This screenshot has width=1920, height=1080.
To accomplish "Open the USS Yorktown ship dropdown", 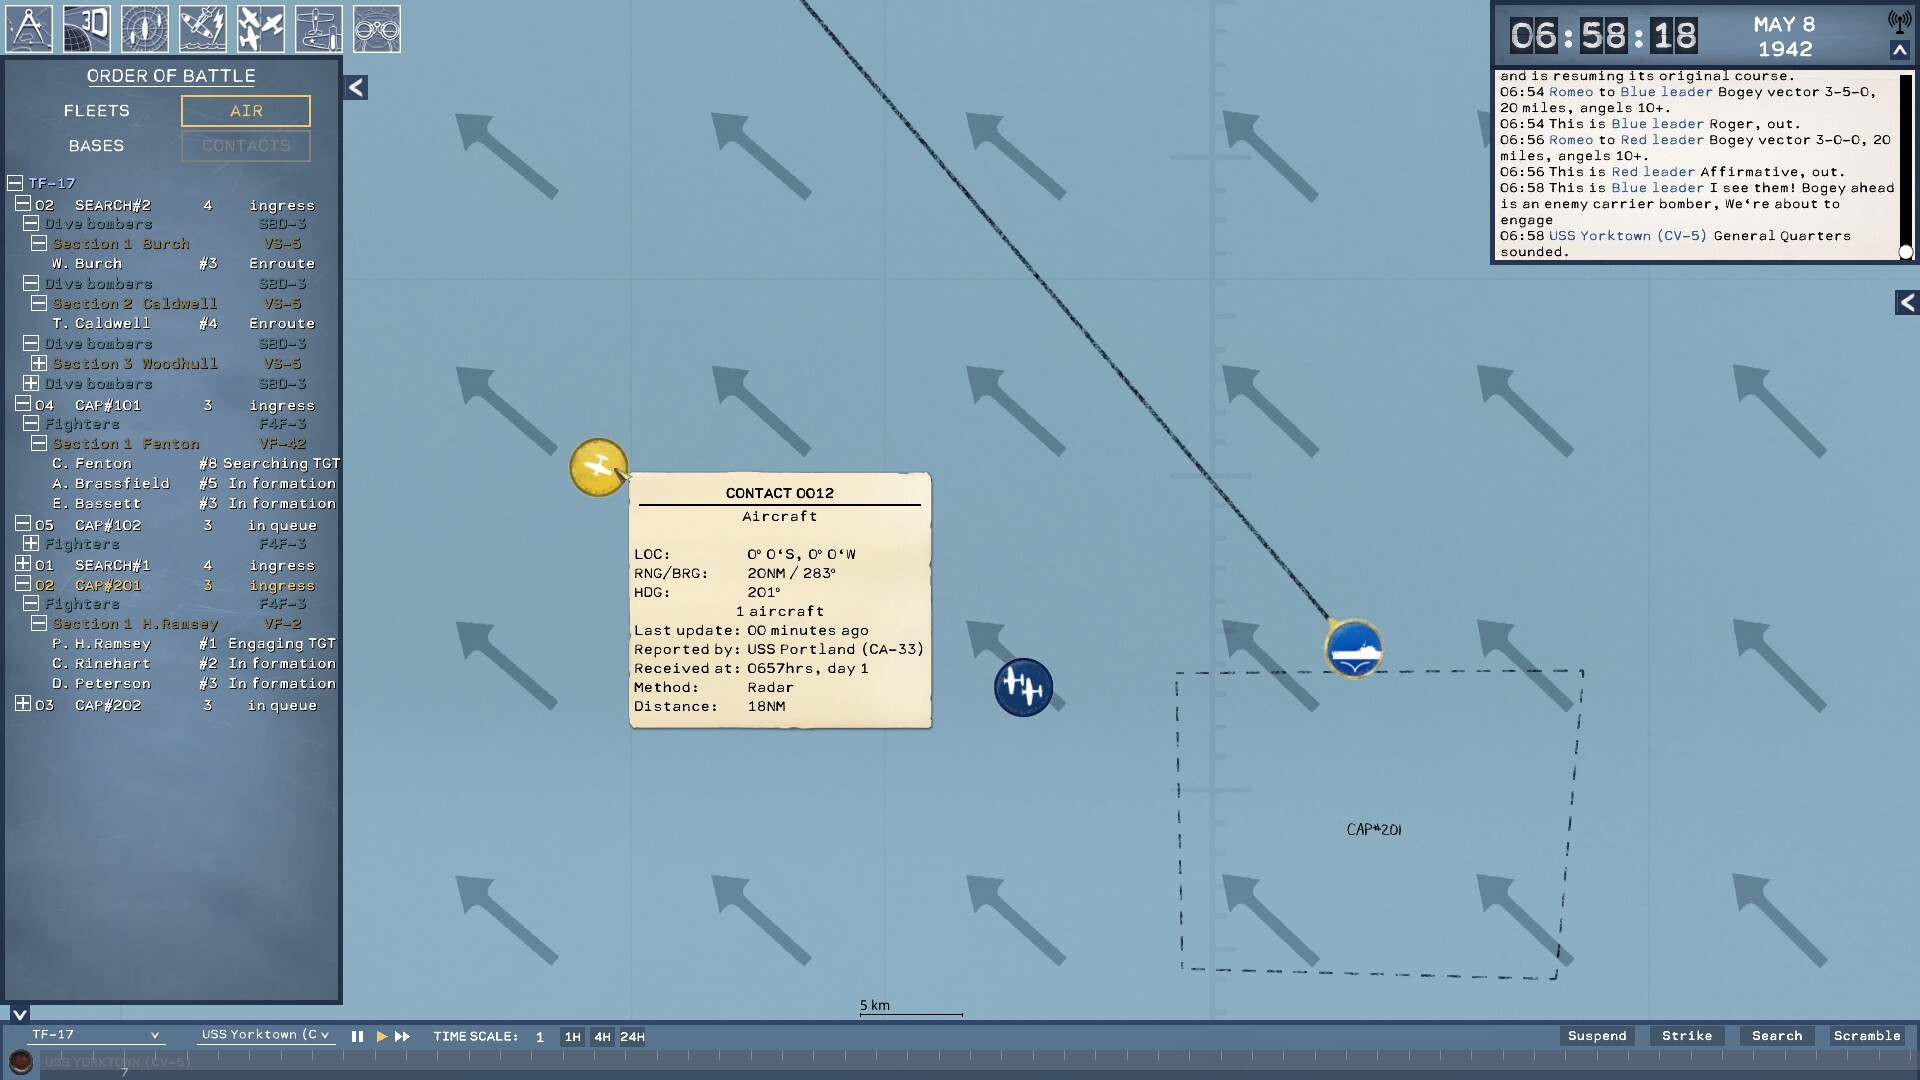I will pos(266,1035).
